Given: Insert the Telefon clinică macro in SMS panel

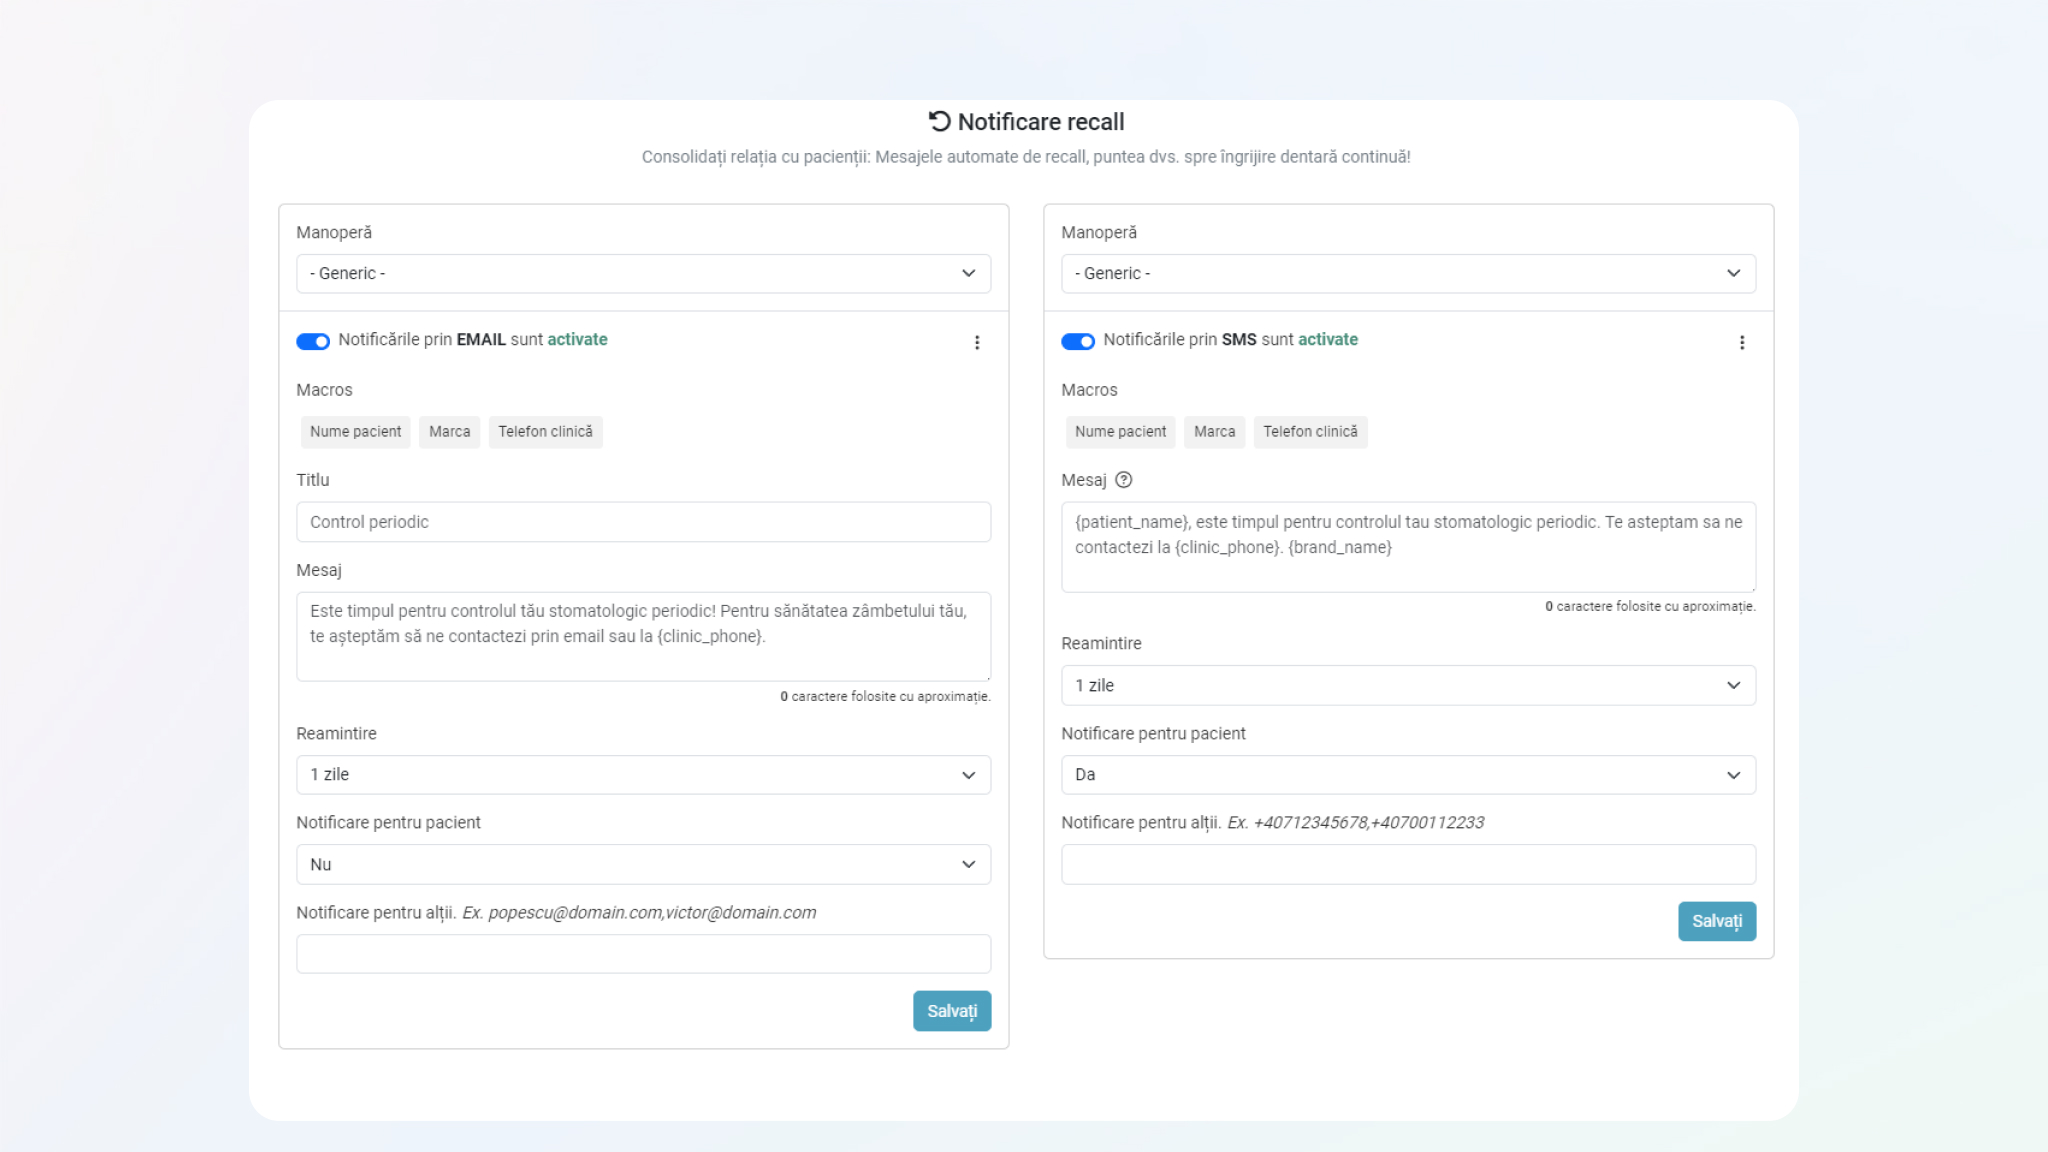Looking at the screenshot, I should 1310,432.
